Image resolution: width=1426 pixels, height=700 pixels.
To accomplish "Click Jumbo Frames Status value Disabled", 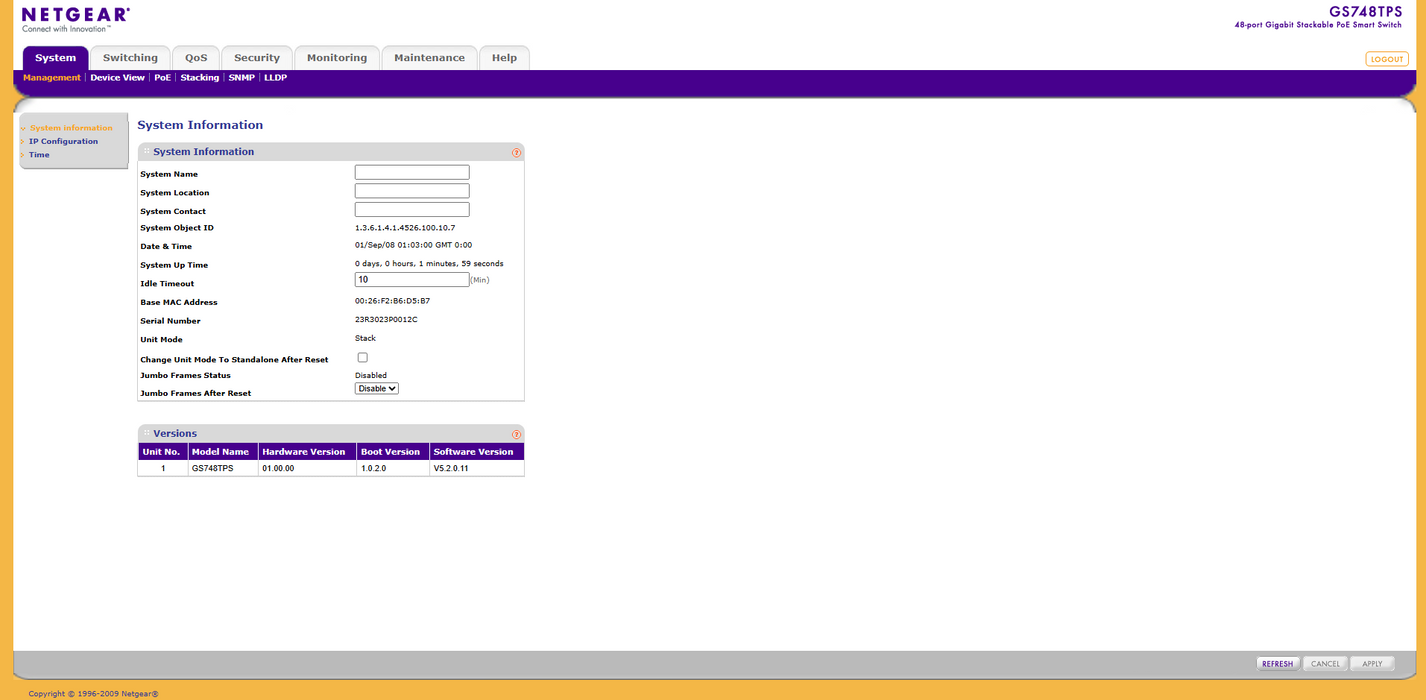I will point(371,376).
